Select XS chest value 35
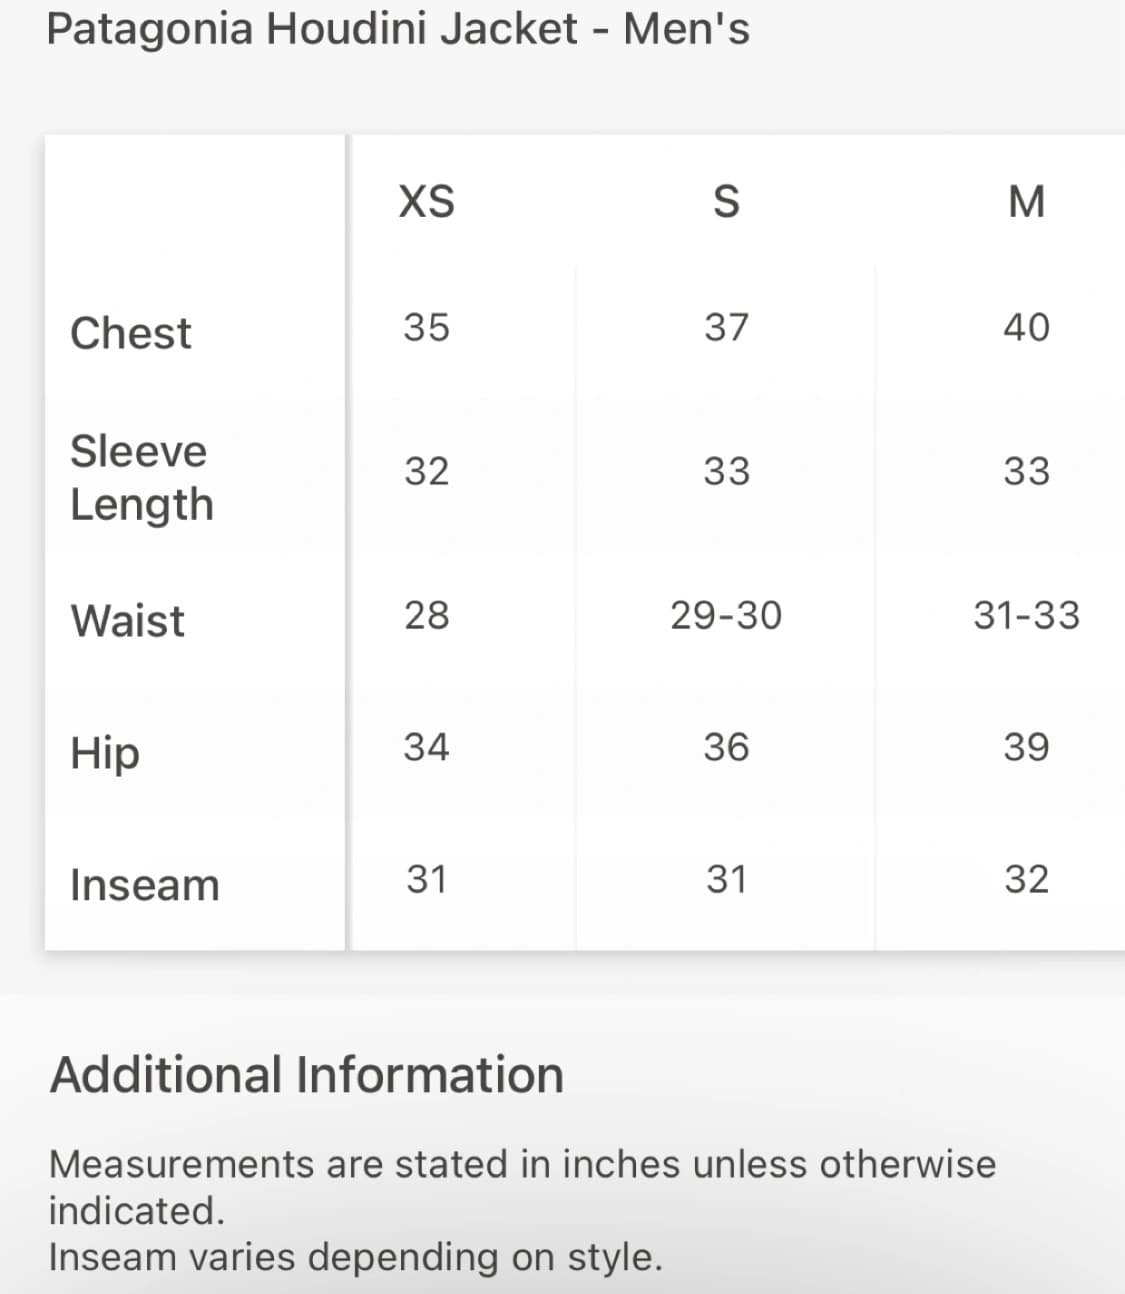1125x1294 pixels. point(427,327)
